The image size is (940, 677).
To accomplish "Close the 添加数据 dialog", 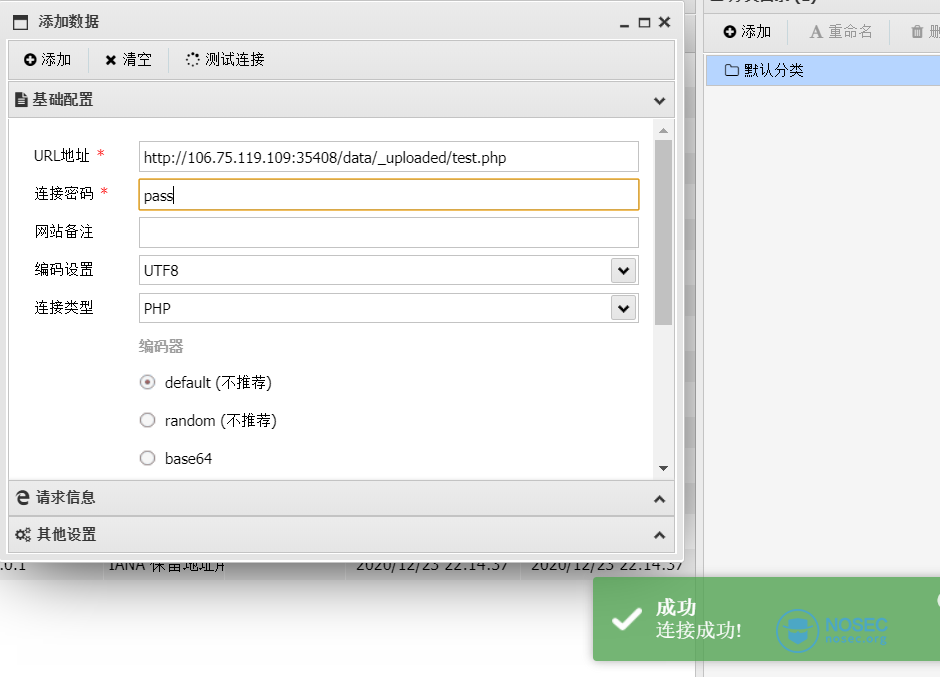I will click(x=664, y=22).
